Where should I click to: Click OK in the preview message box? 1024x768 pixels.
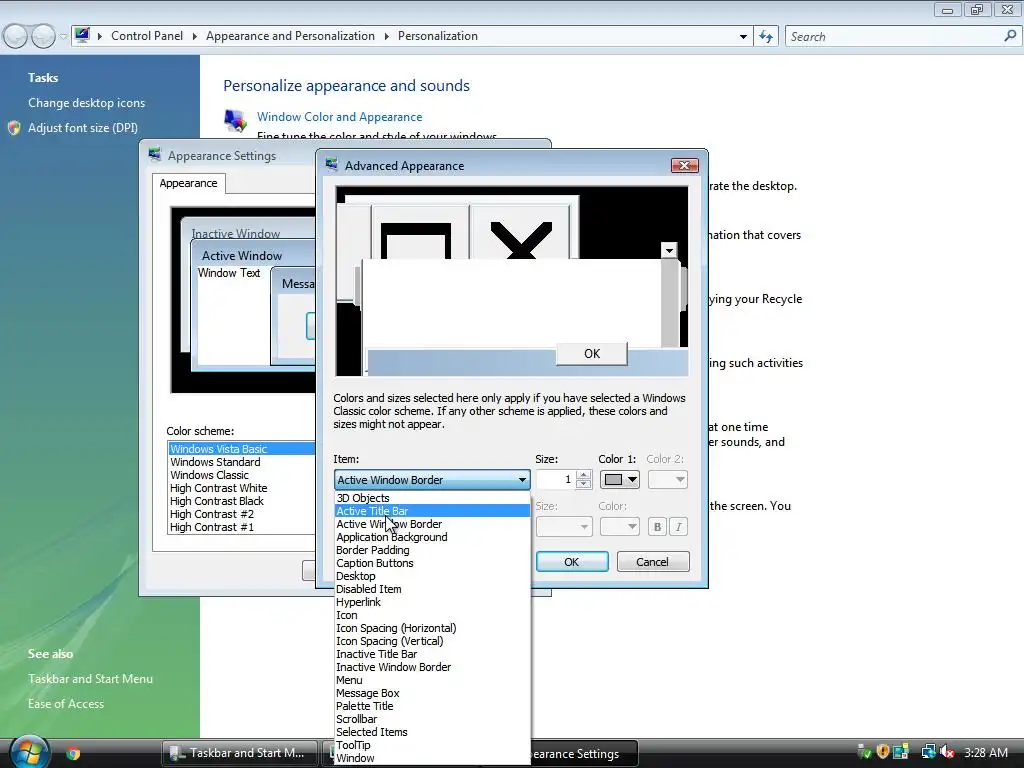pyautogui.click(x=592, y=353)
